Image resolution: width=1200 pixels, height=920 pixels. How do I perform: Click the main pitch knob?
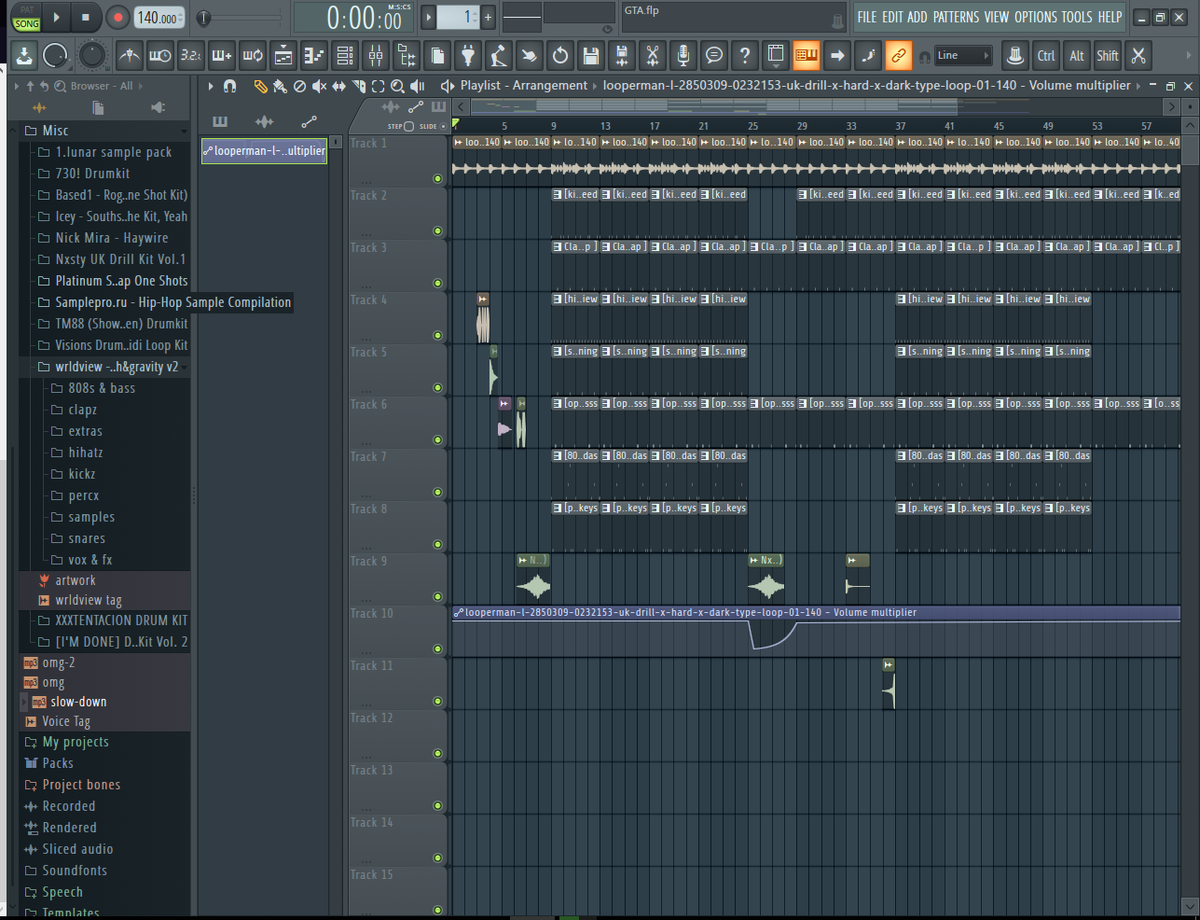tap(92, 56)
